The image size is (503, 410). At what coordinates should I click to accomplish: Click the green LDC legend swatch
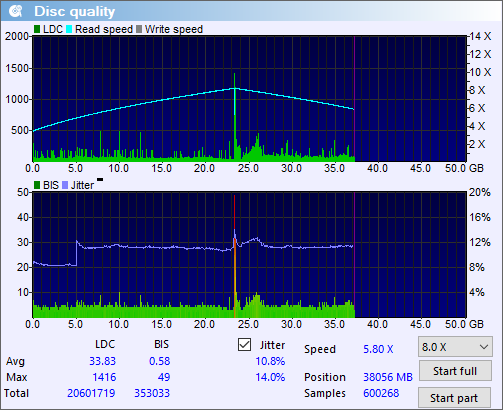pos(37,29)
